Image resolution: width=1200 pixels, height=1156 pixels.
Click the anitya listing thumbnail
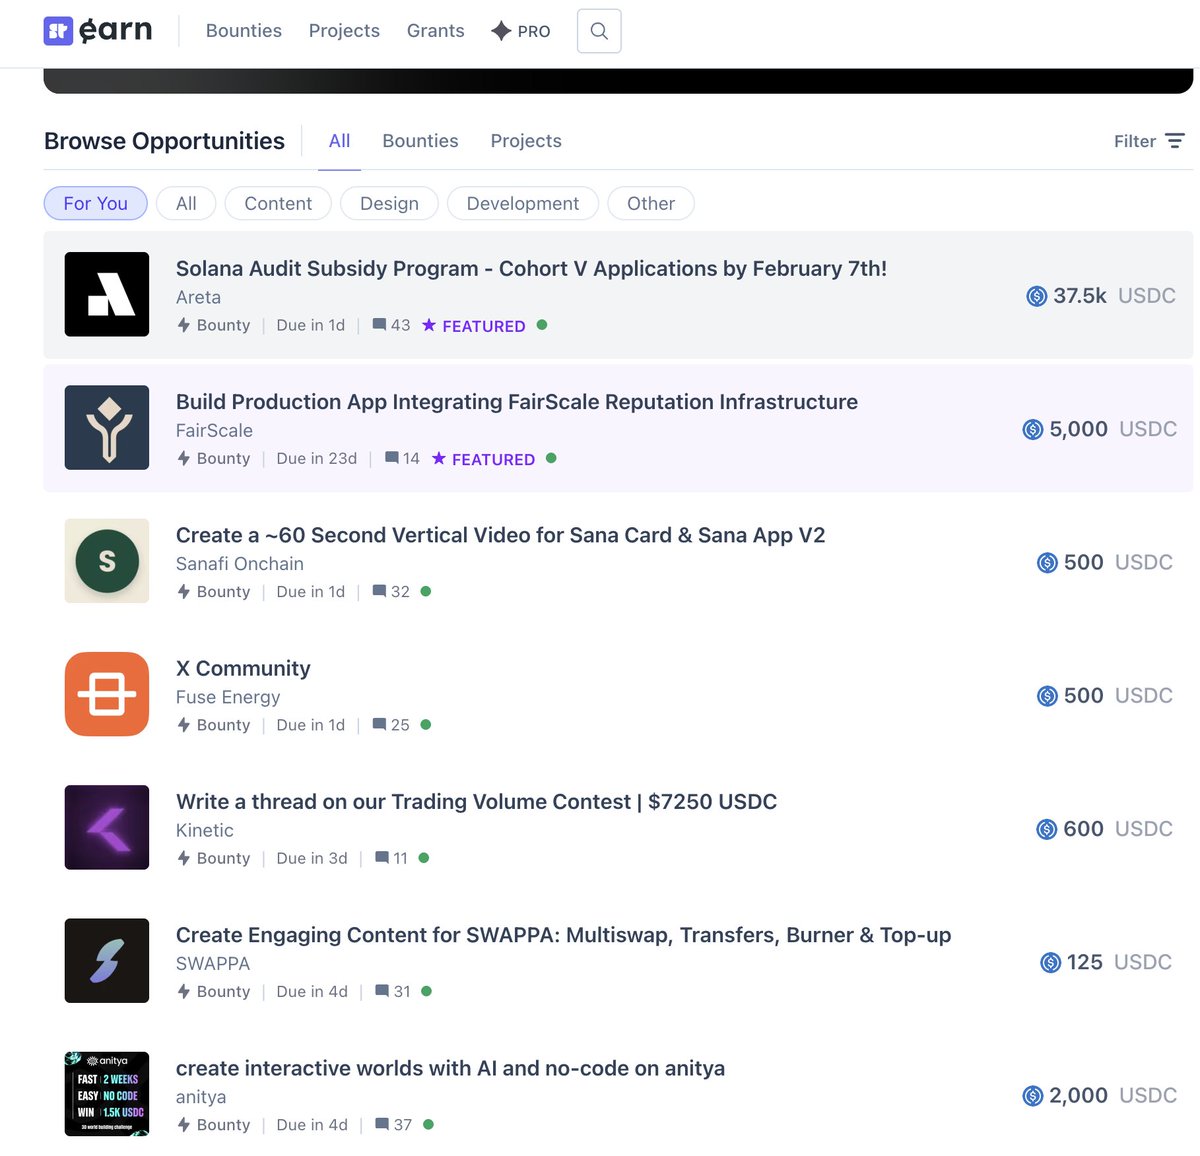(107, 1094)
